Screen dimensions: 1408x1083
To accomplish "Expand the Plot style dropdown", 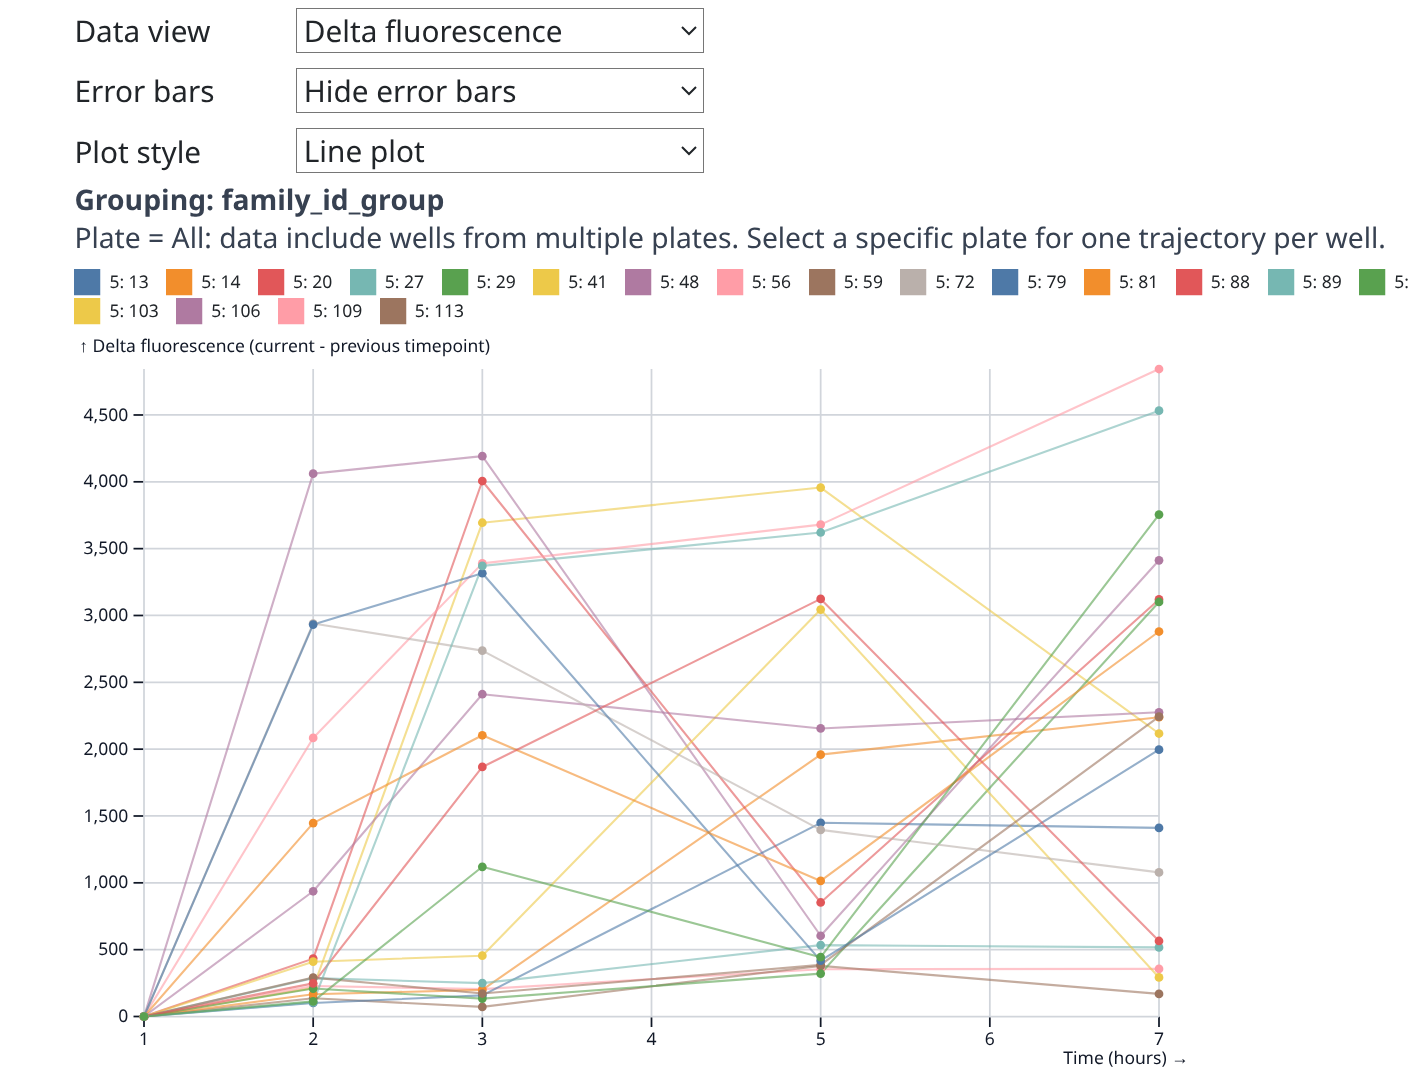I will point(499,151).
